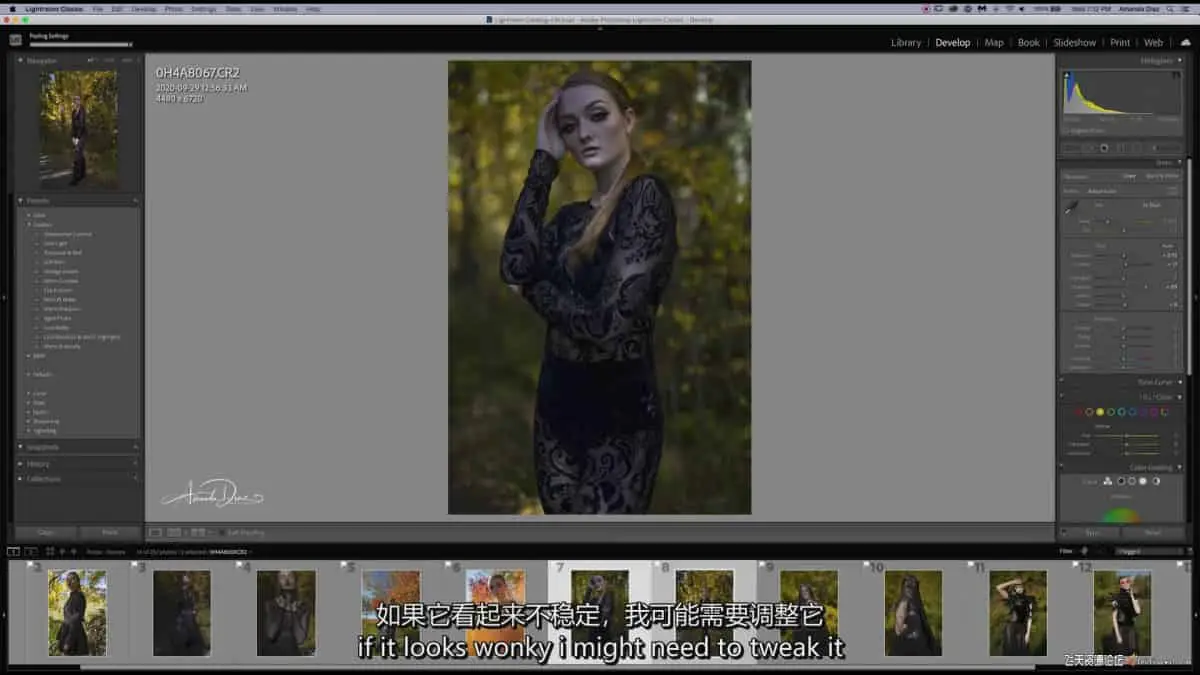Viewport: 1200px width, 675px height.
Task: Select the Red Eye Correction tool
Action: [x=1104, y=147]
